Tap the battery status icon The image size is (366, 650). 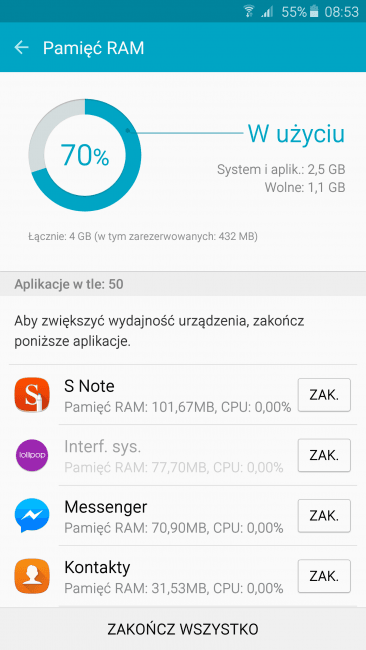[314, 12]
